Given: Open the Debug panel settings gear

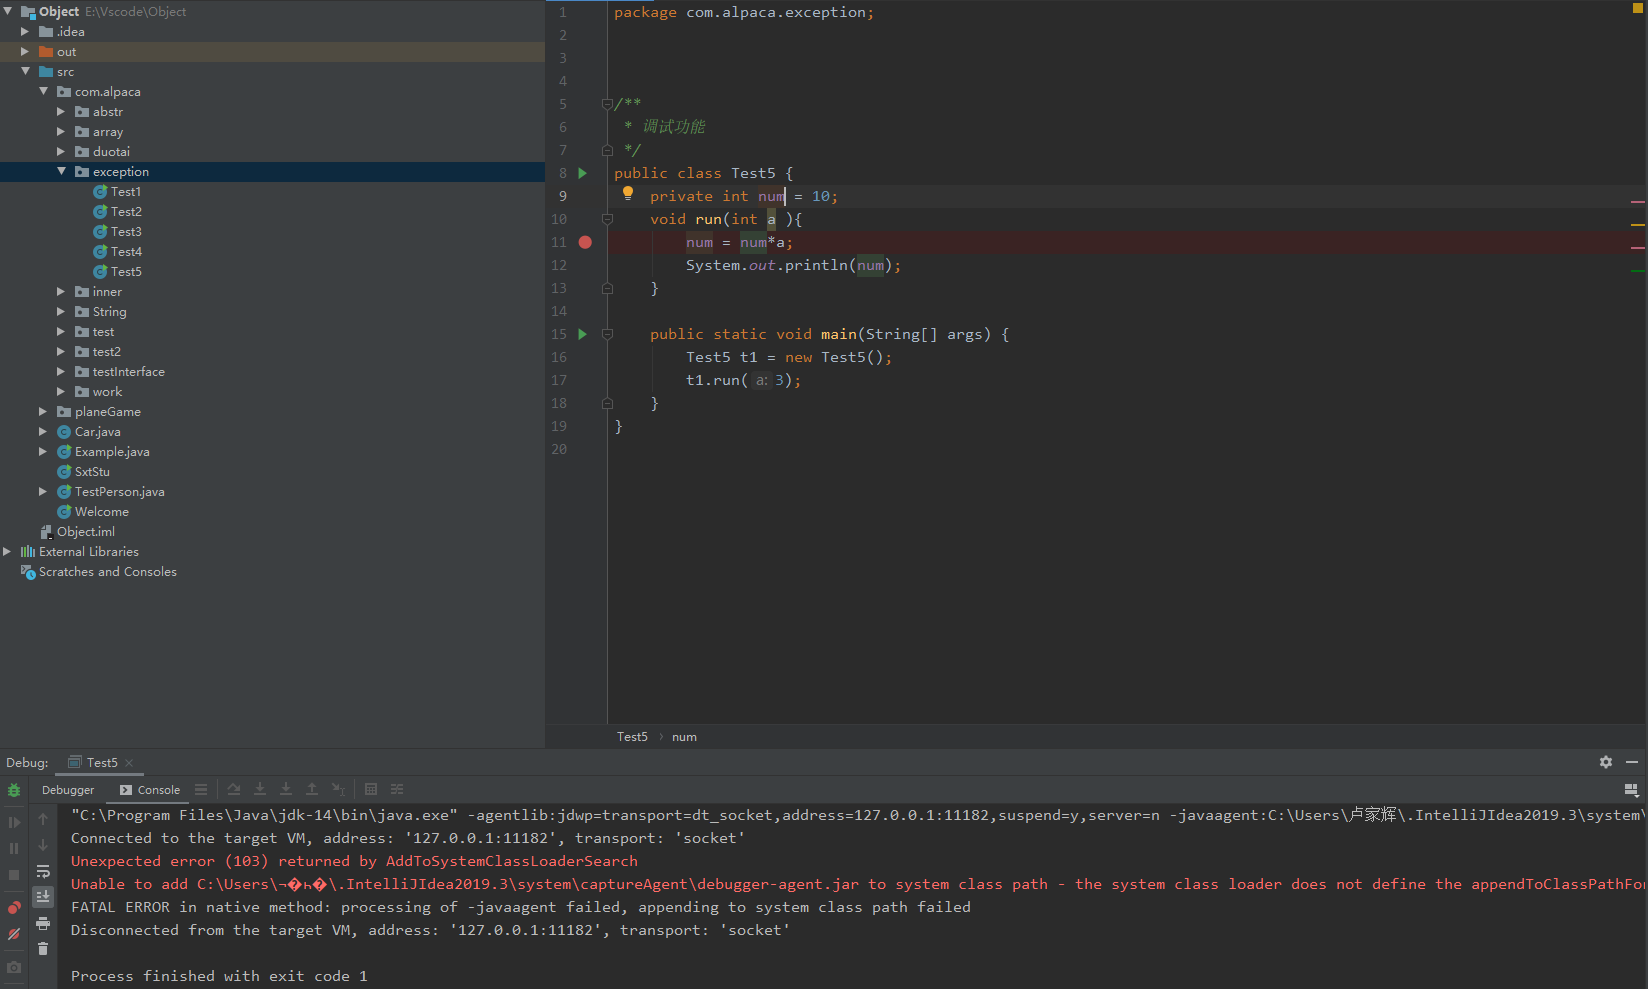Looking at the screenshot, I should [x=1606, y=762].
